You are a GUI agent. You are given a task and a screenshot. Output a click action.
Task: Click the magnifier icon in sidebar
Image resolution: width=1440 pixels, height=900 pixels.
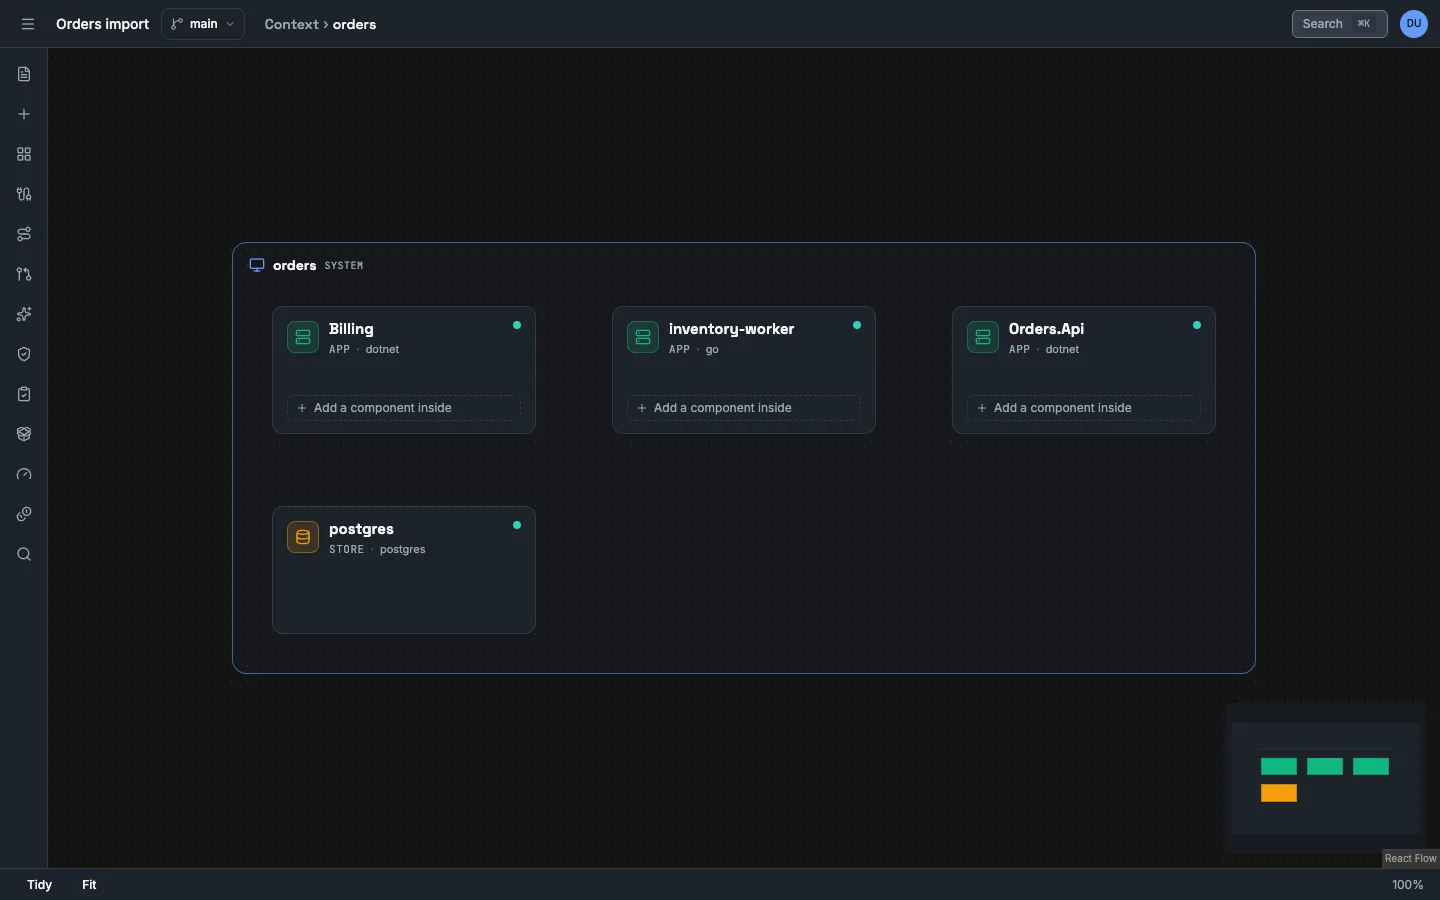tap(24, 554)
